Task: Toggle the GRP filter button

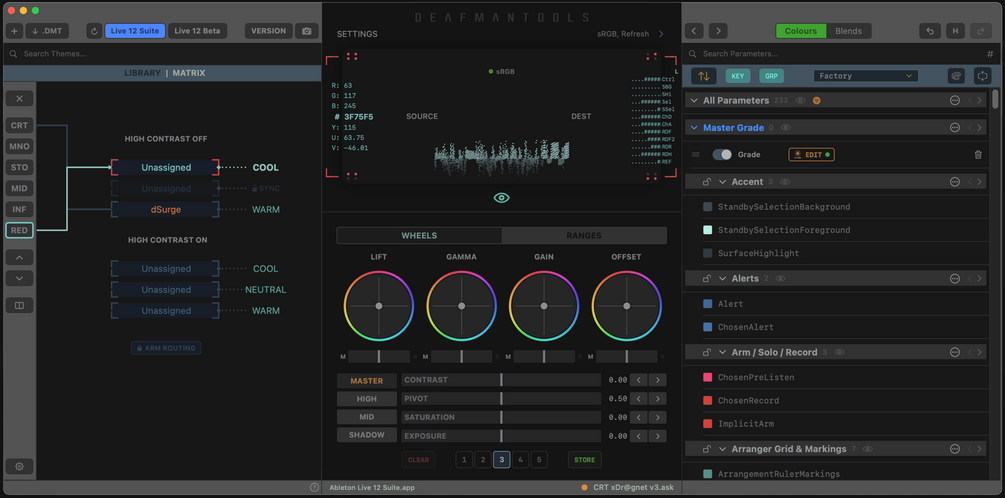Action: [772, 76]
